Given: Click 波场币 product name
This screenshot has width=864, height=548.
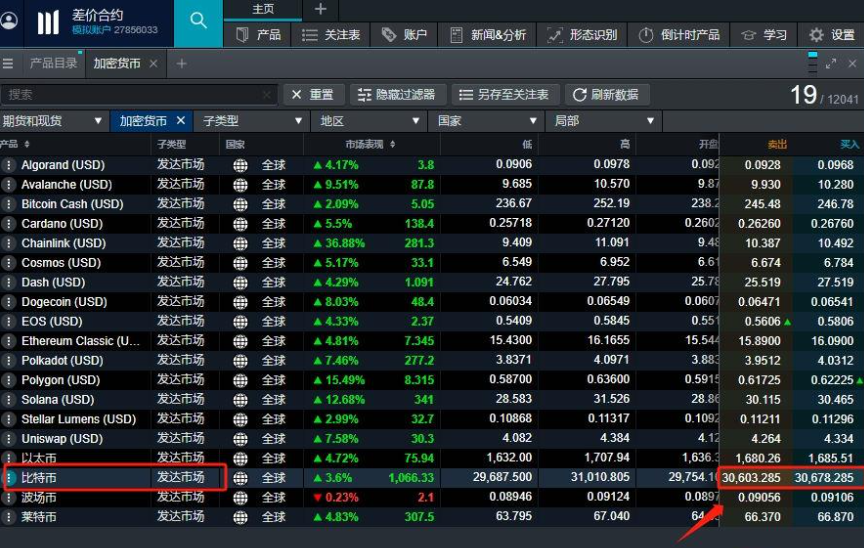Looking at the screenshot, I should click(39, 497).
